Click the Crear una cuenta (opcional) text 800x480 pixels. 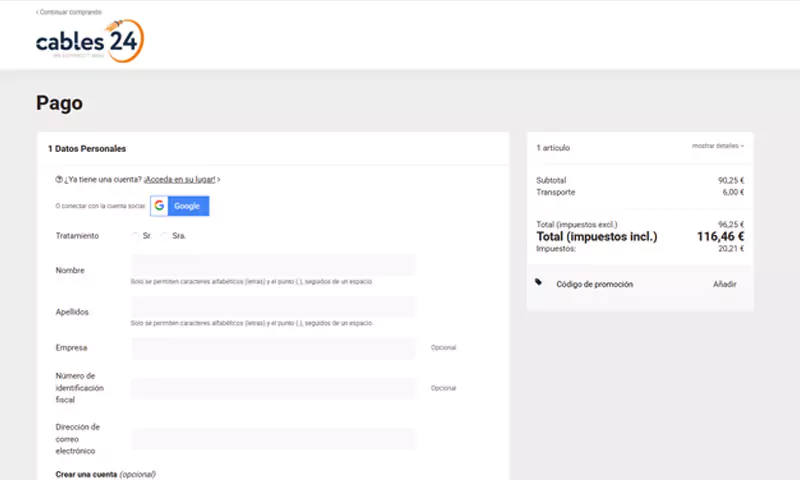click(x=106, y=474)
